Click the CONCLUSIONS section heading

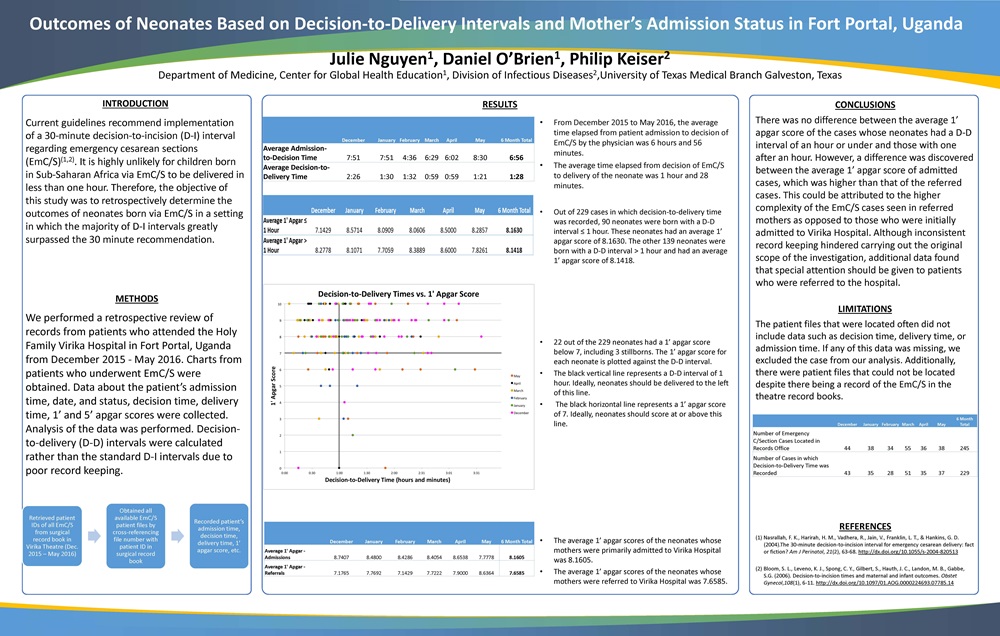[x=864, y=104]
